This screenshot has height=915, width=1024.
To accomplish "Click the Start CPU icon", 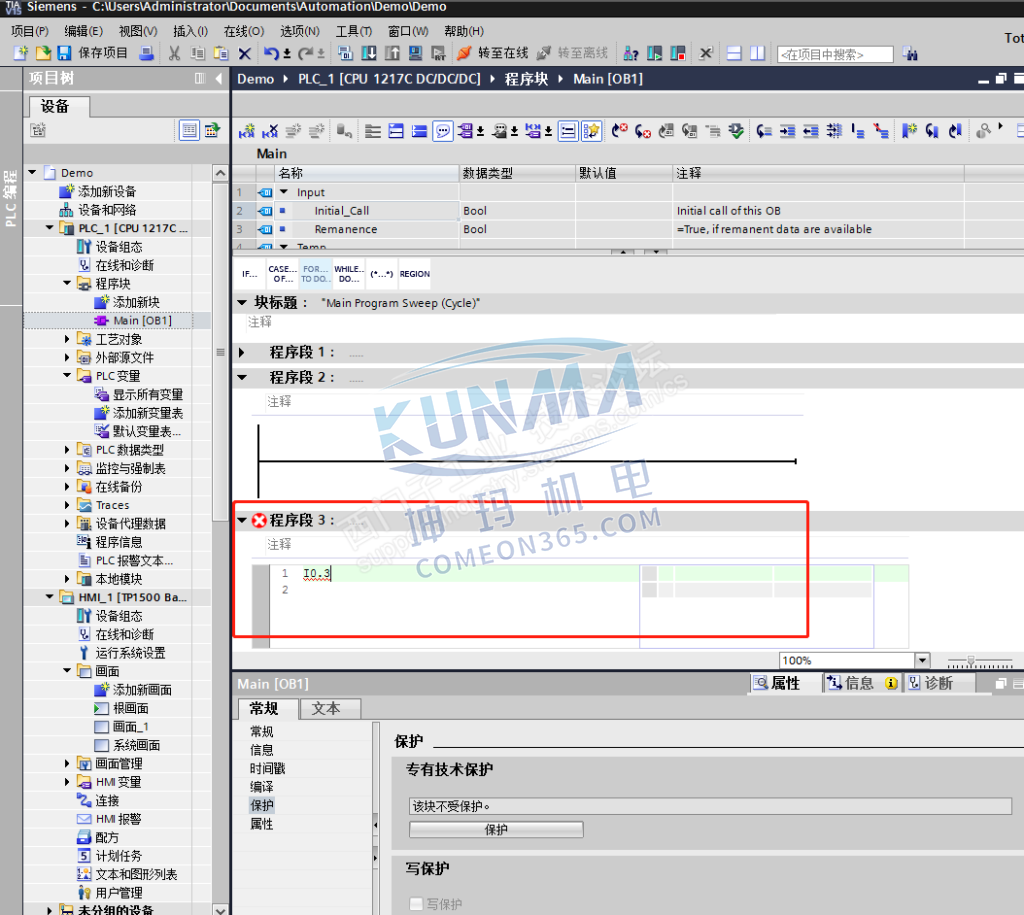I will pyautogui.click(x=654, y=53).
